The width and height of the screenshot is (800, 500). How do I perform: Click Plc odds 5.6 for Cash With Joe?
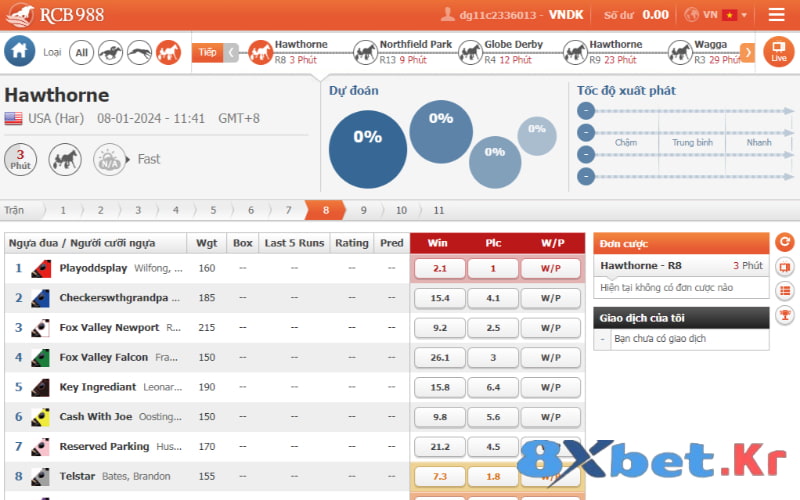pos(492,417)
